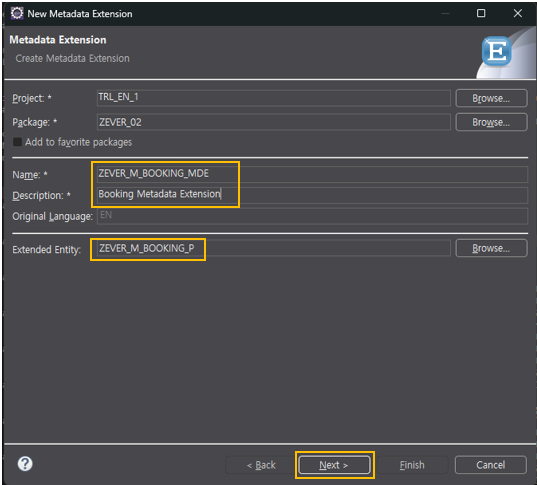The width and height of the screenshot is (537, 485).
Task: Enable Add to favorite packages checkbox
Action: tap(17, 142)
